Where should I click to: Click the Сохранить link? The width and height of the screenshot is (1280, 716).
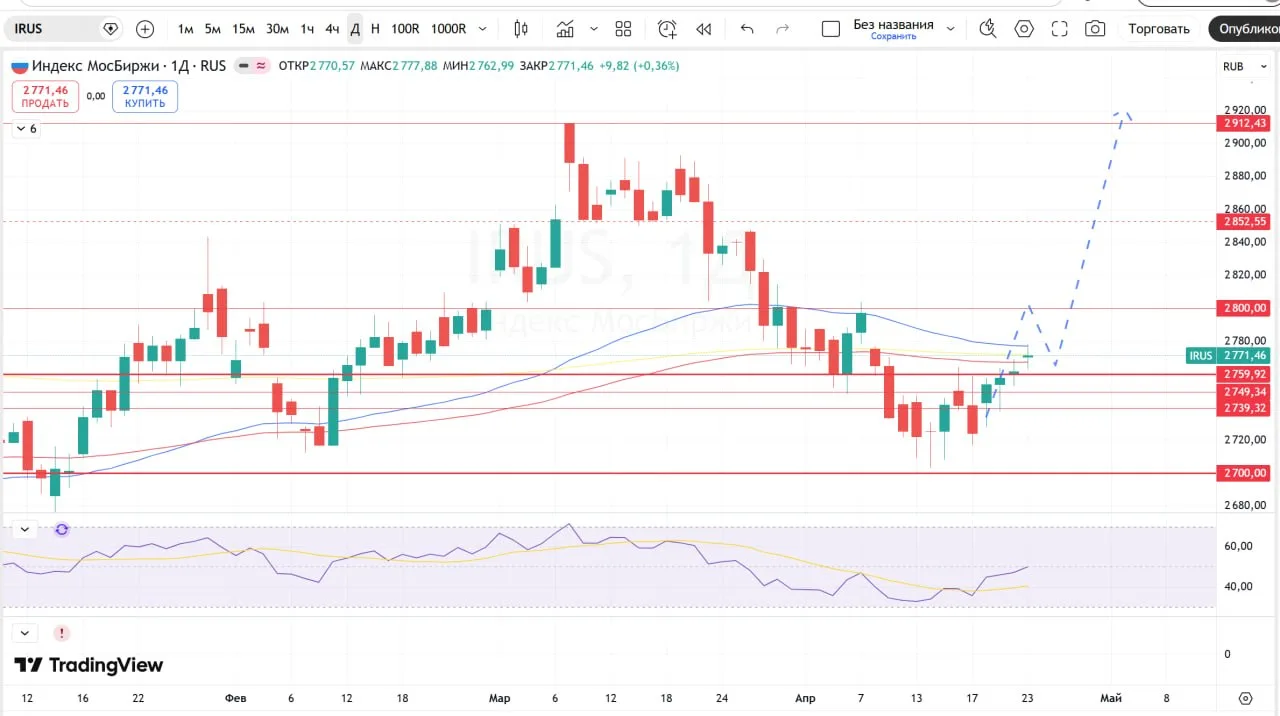click(x=893, y=37)
